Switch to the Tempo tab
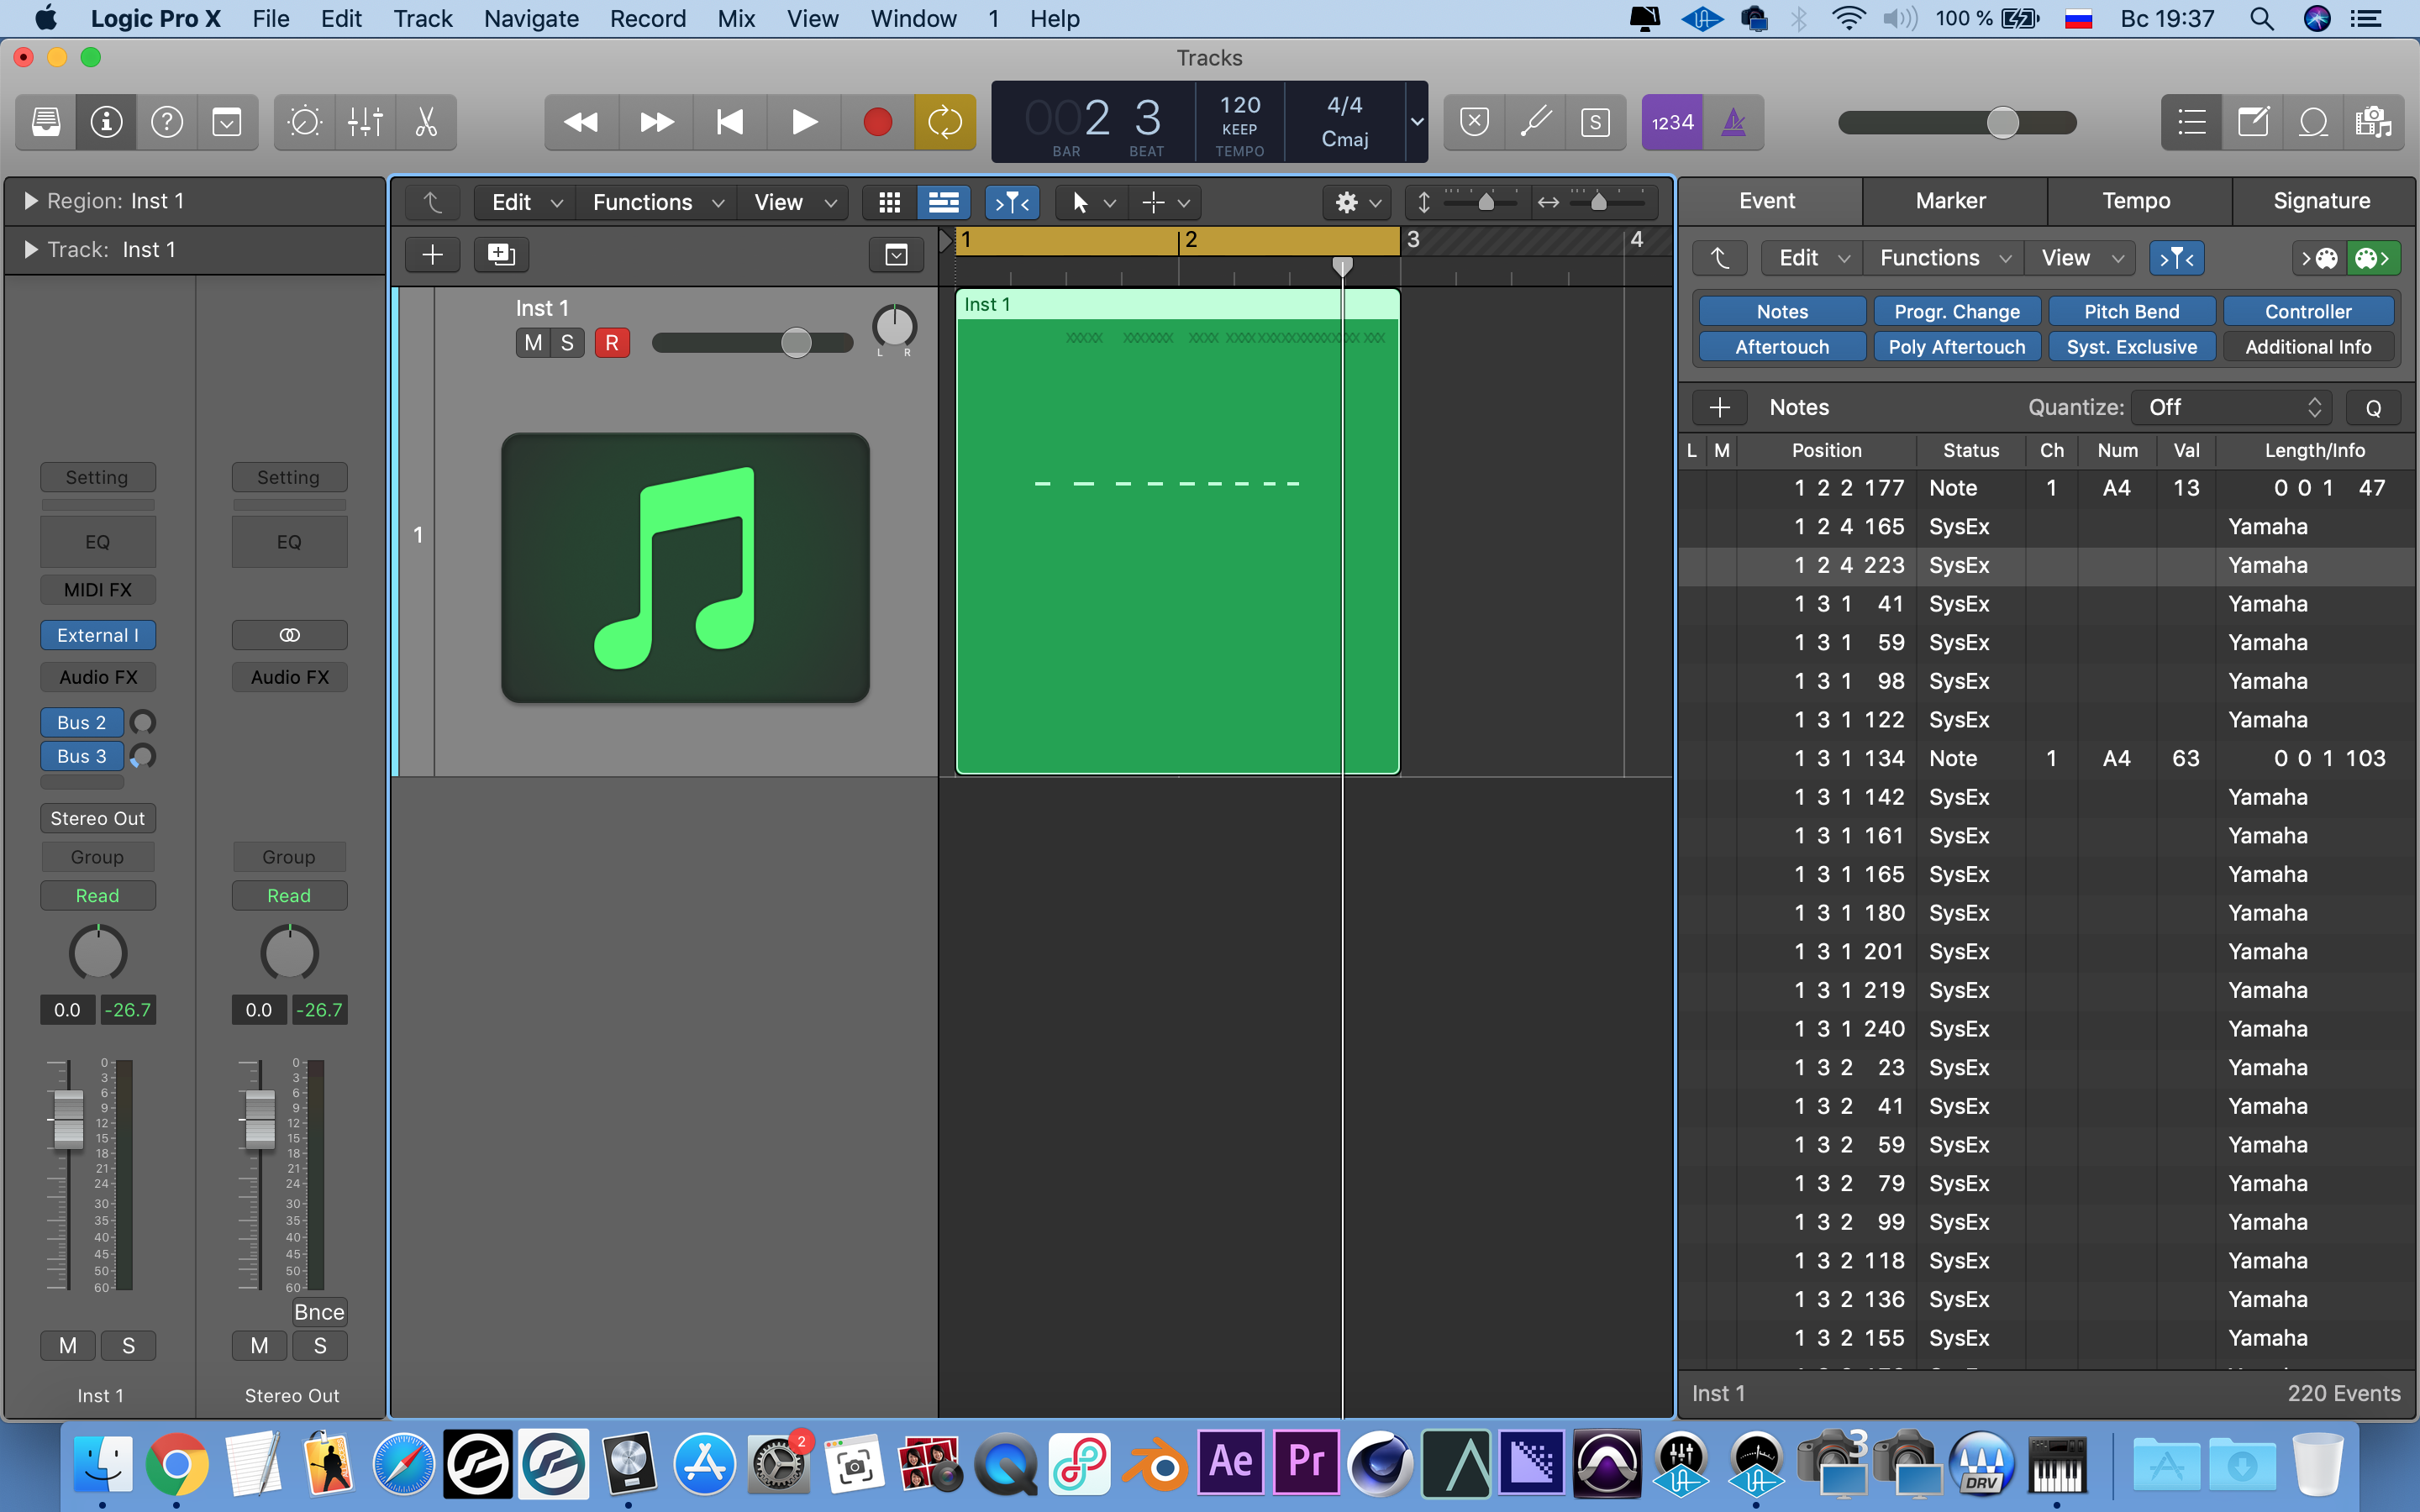This screenshot has width=2420, height=1512. click(2136, 201)
